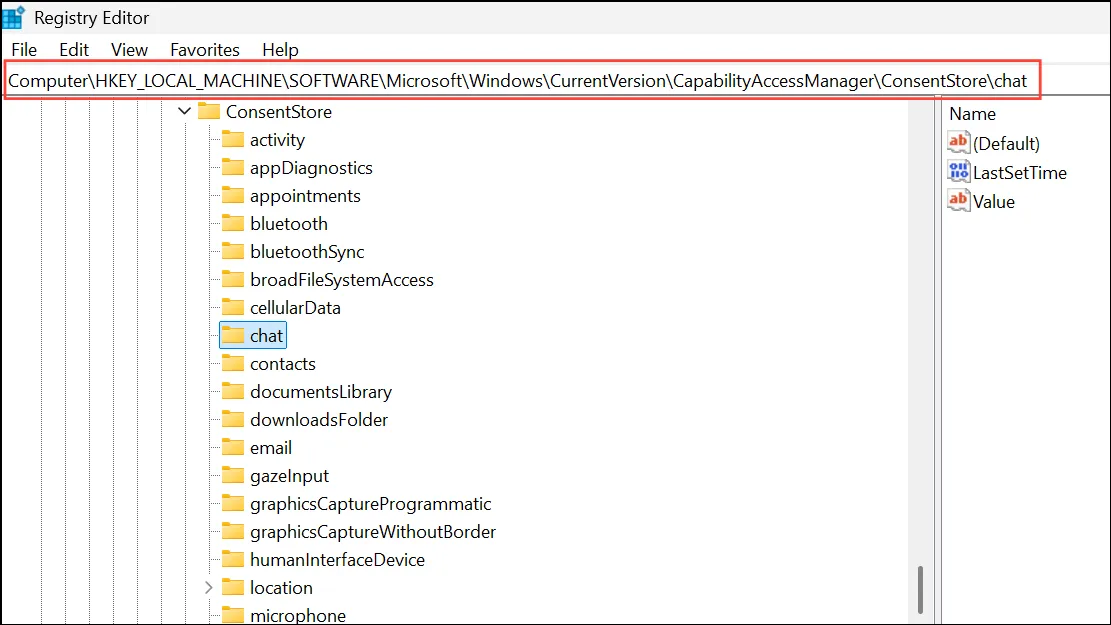Click the bluetoothSync folder icon
Image resolution: width=1111 pixels, height=625 pixels.
[232, 251]
